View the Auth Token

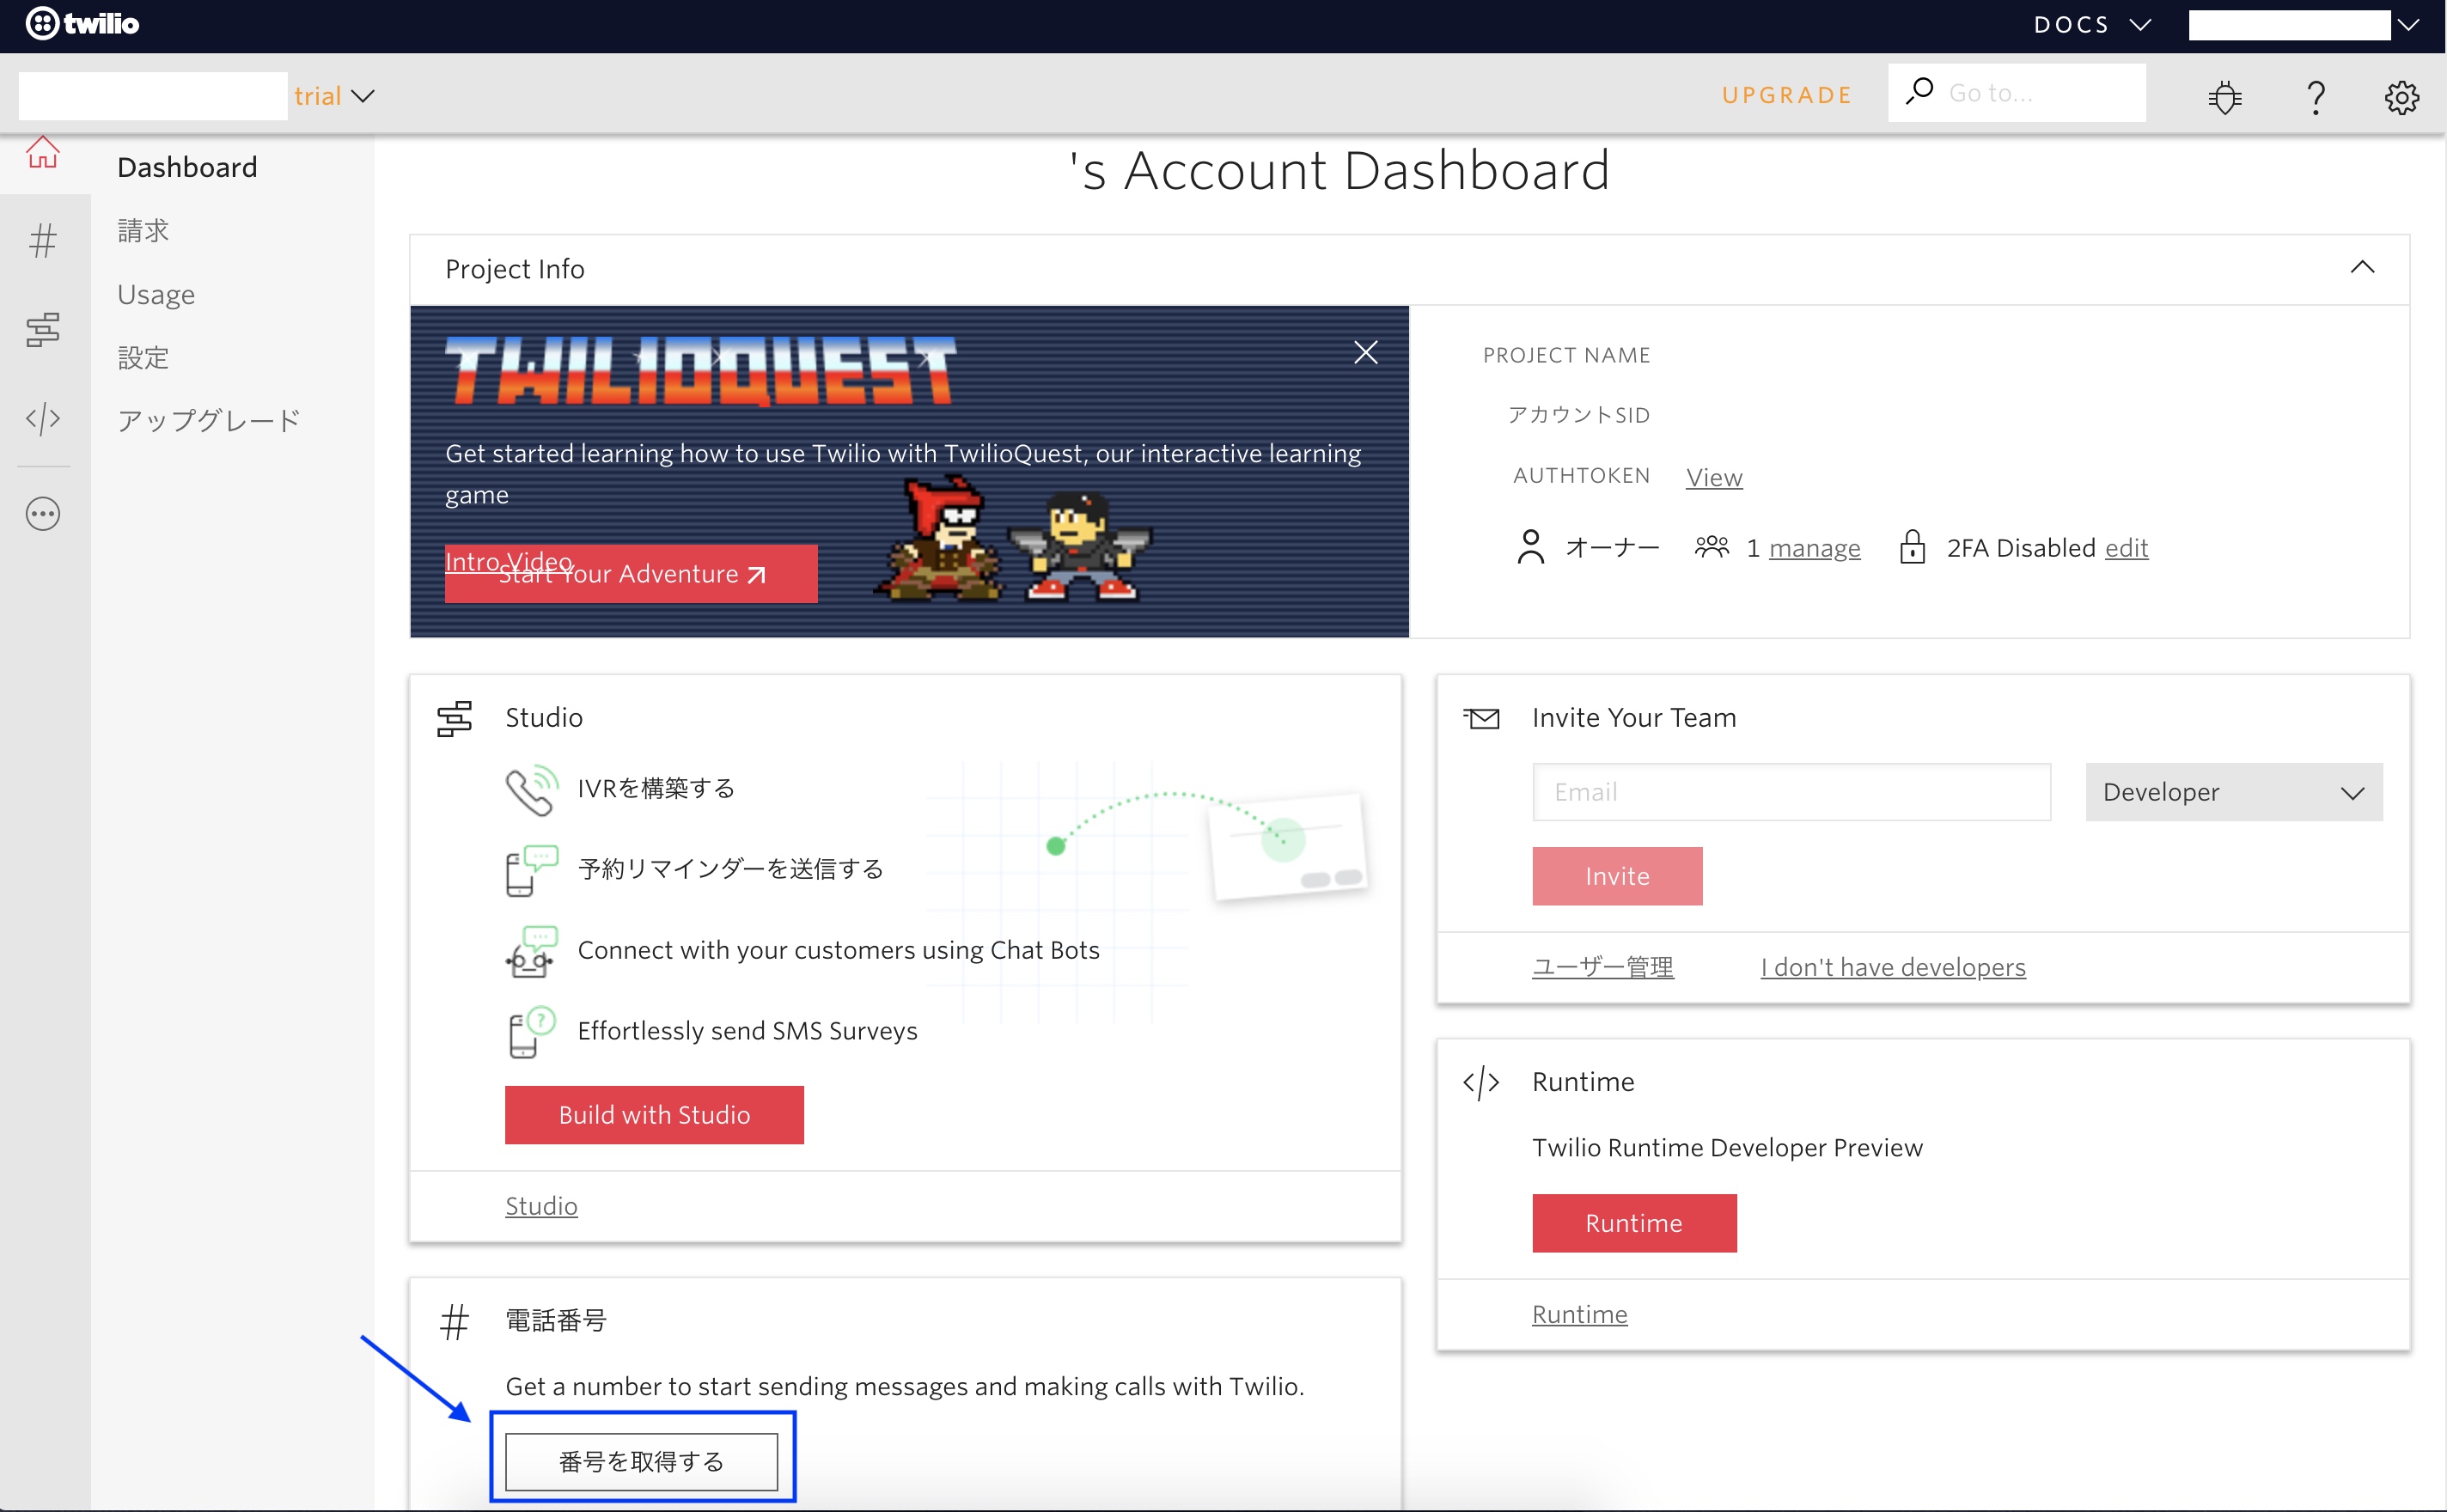click(1713, 477)
